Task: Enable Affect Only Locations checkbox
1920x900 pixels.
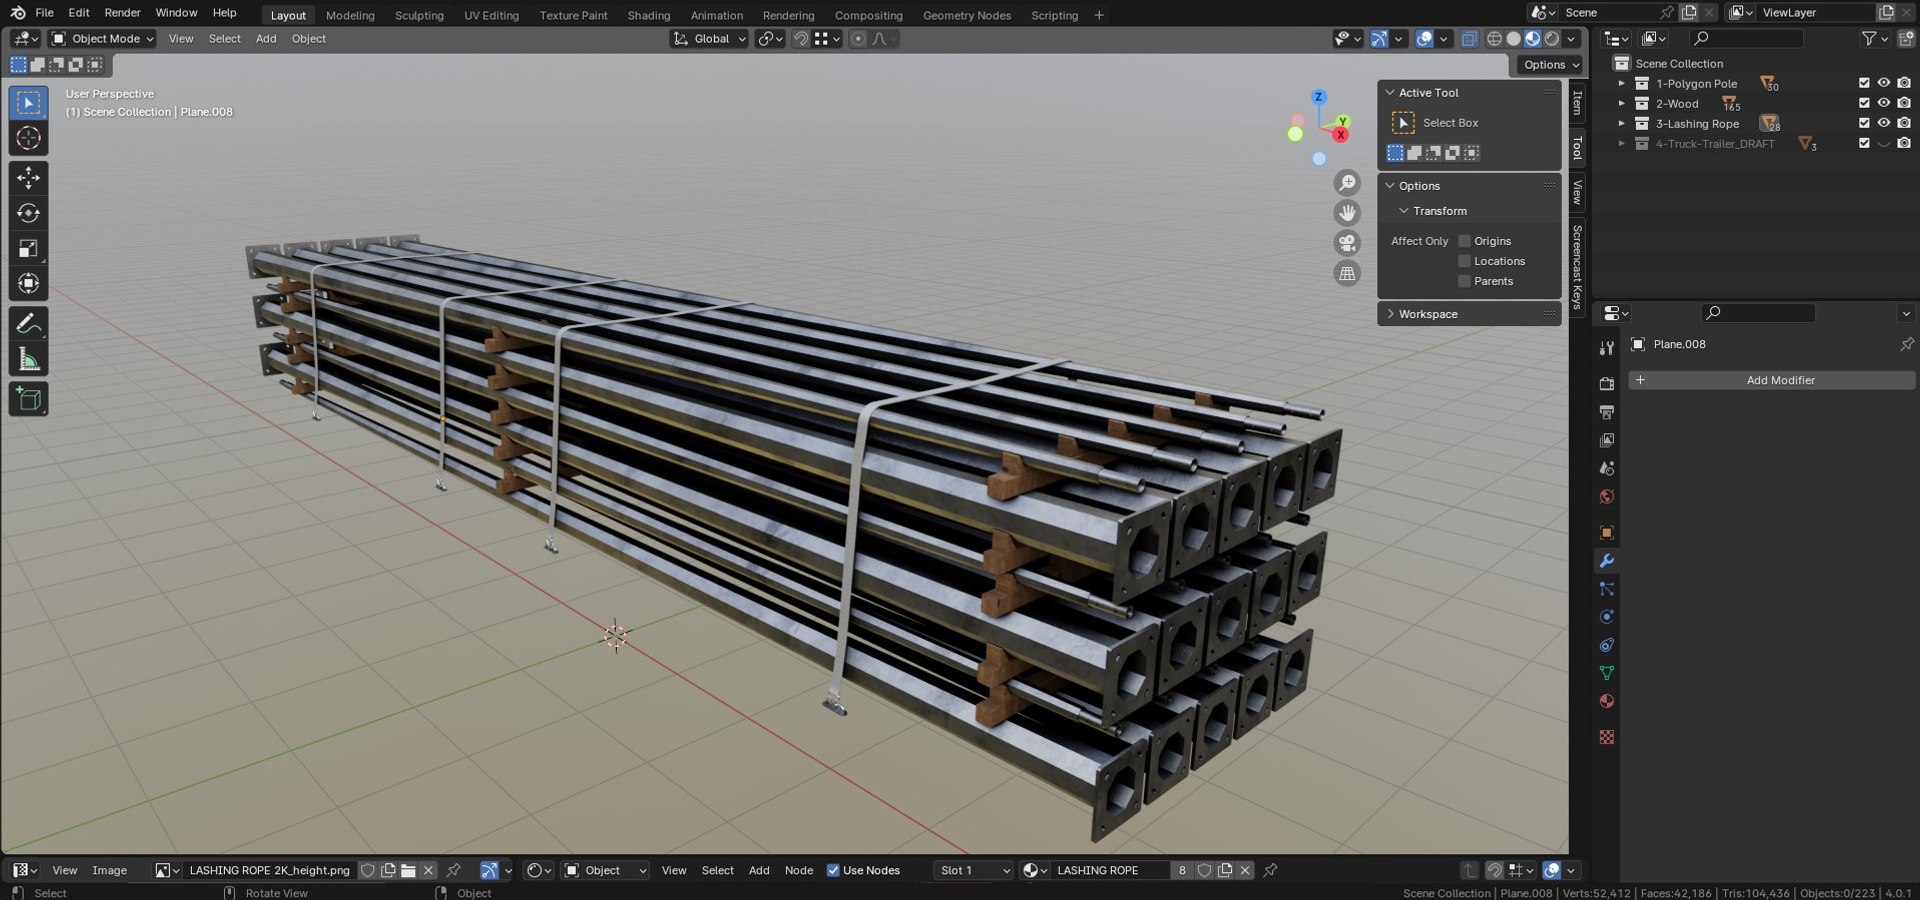Action: [1464, 261]
